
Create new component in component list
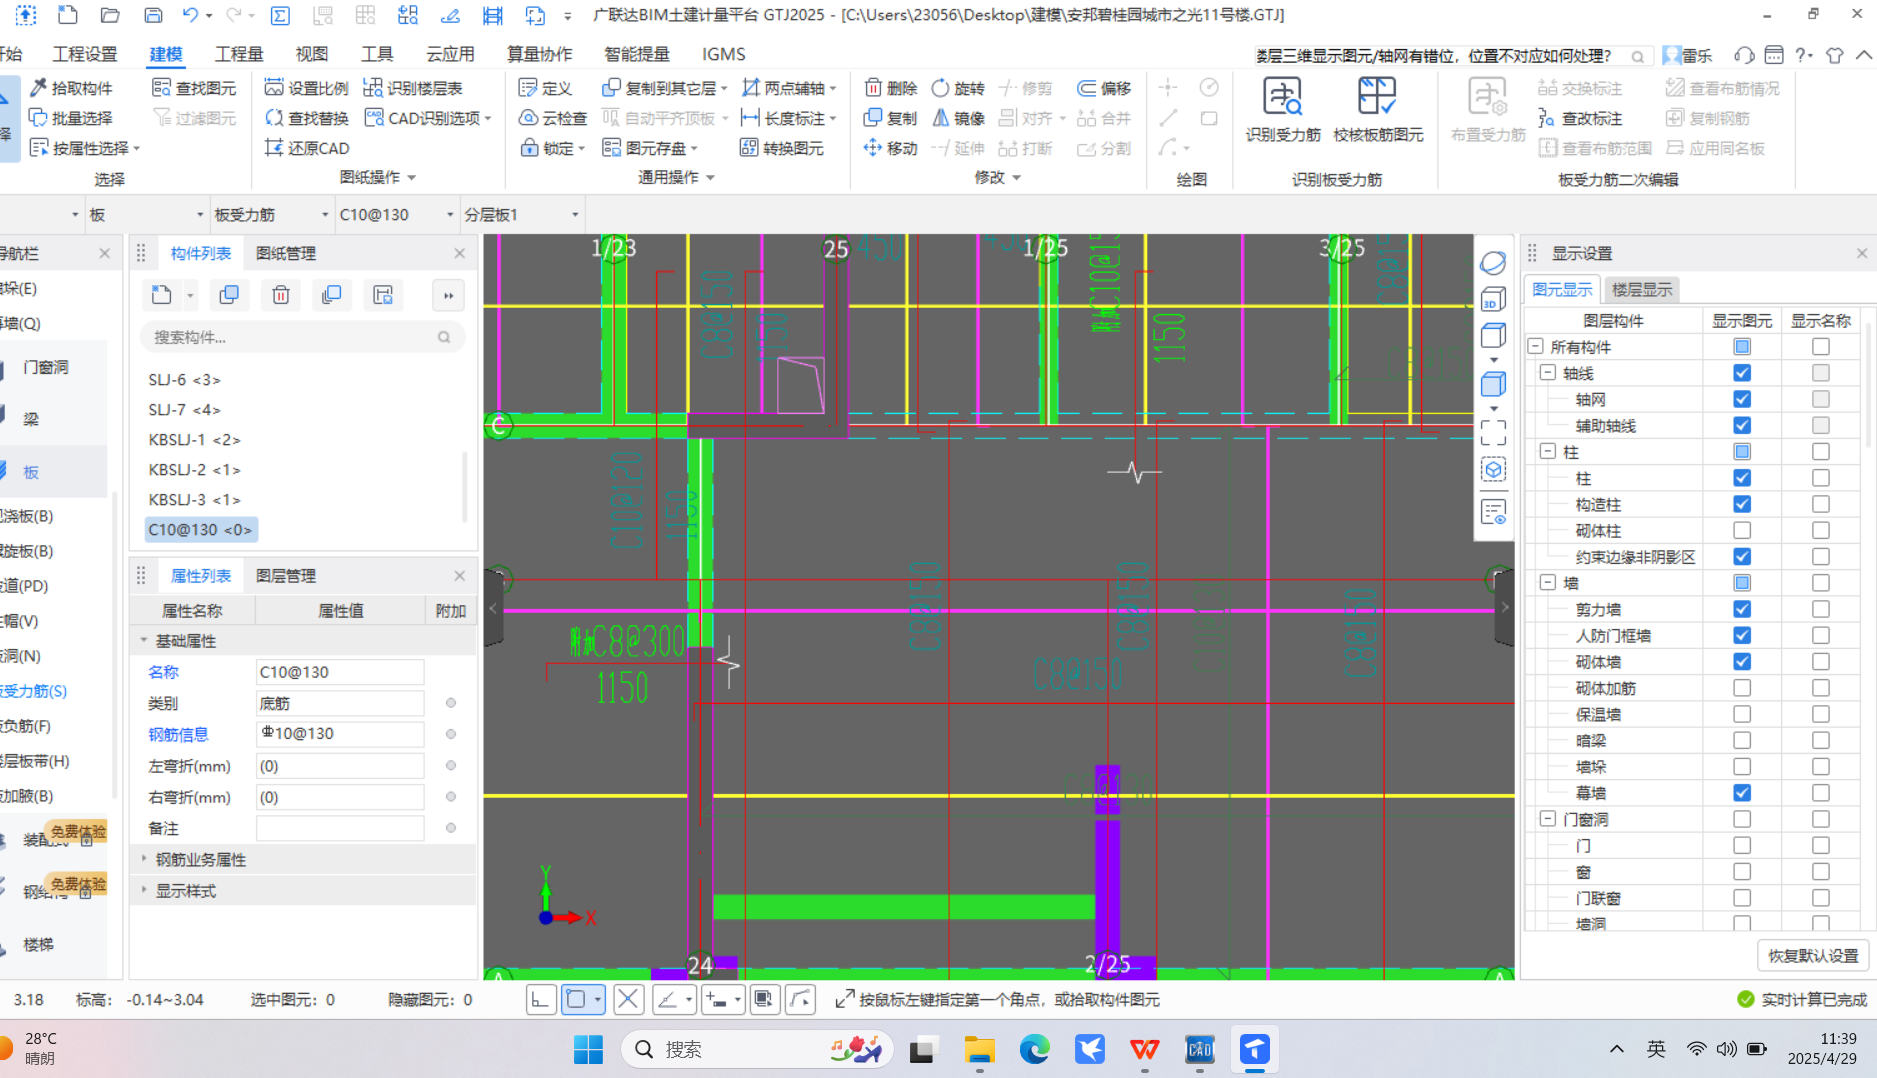[162, 295]
